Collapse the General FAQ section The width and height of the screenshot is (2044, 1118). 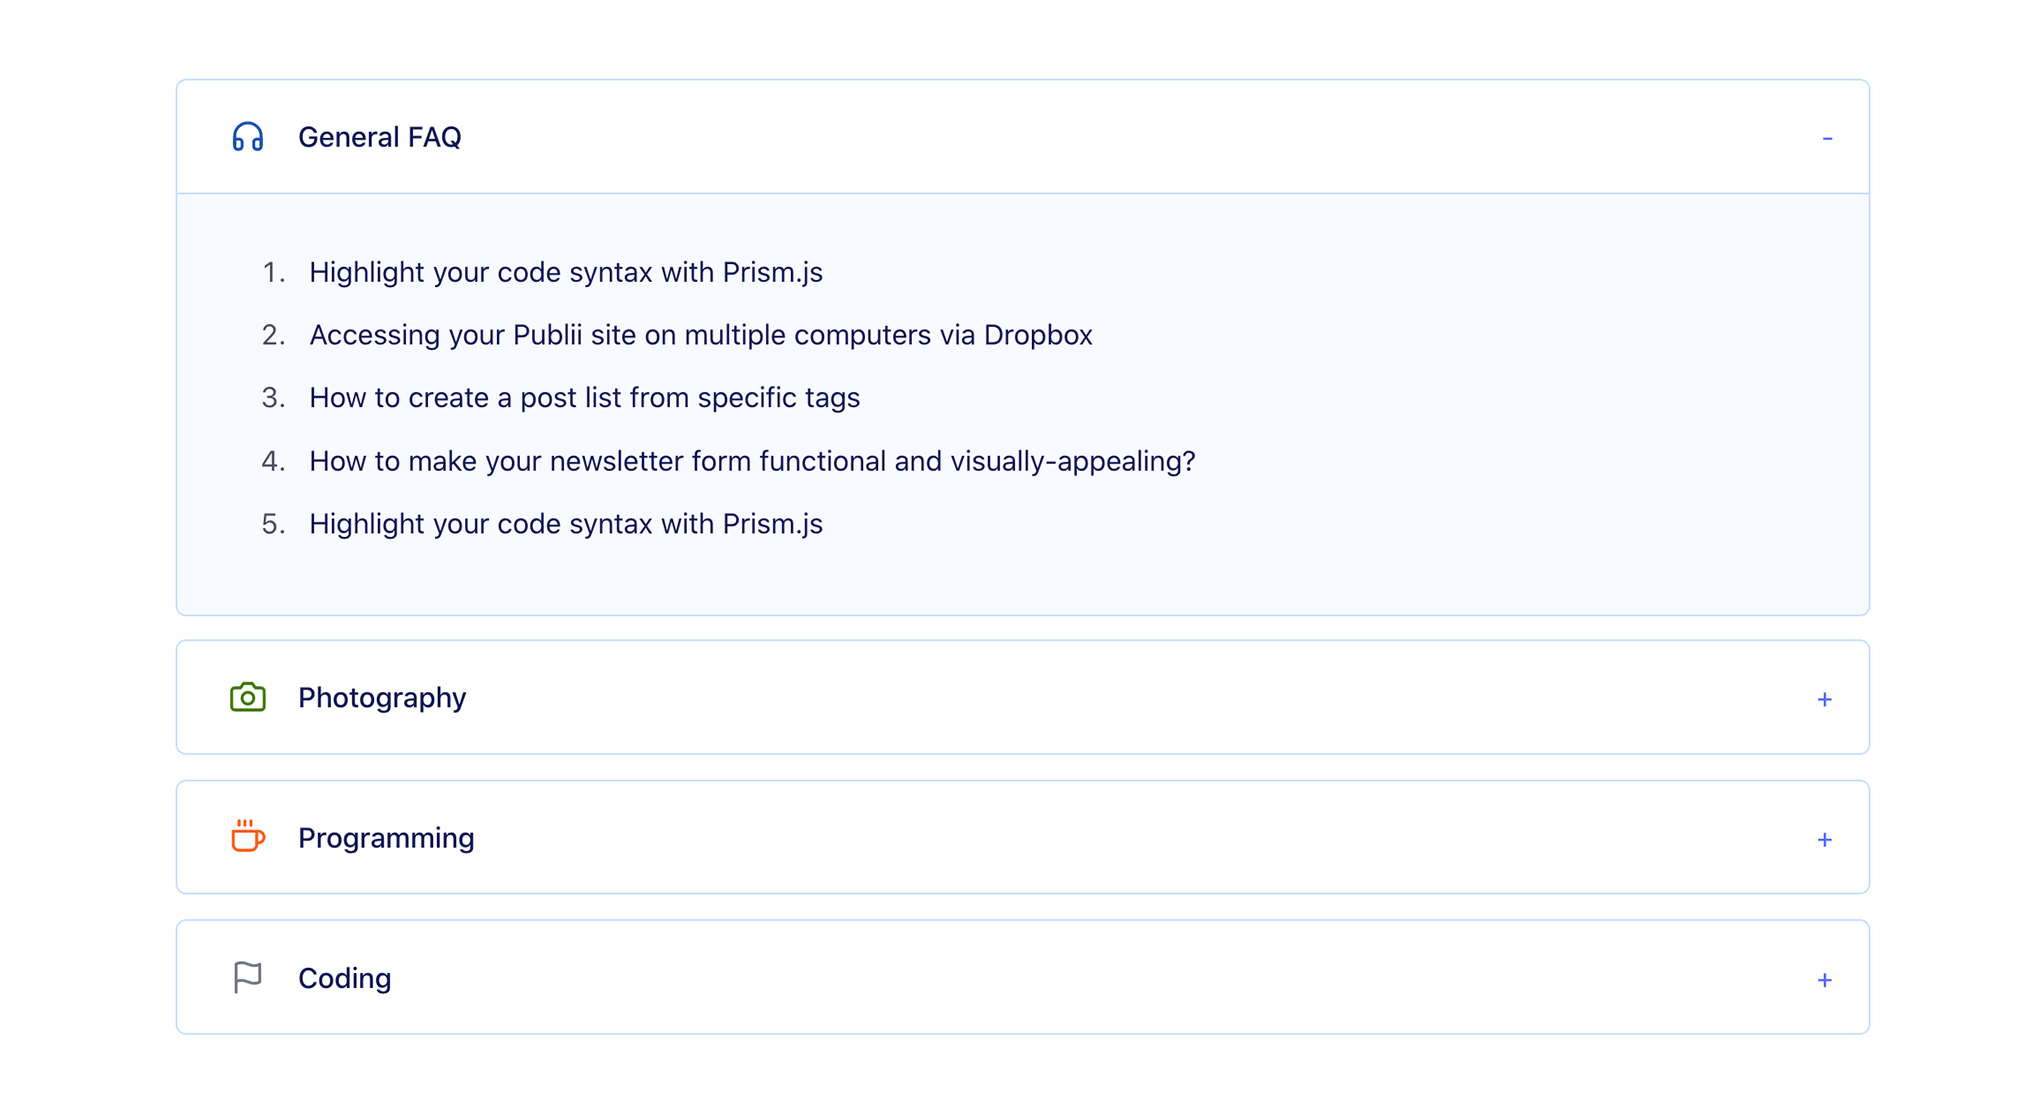point(1827,138)
